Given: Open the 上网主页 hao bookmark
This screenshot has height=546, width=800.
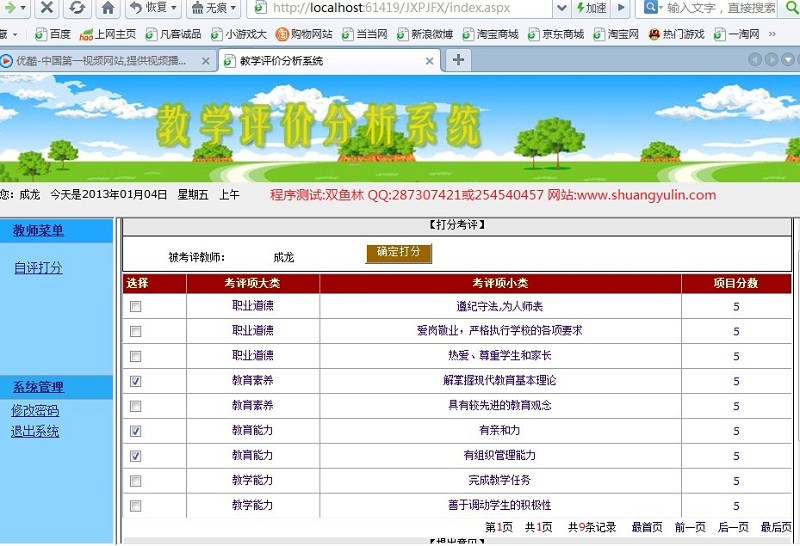Looking at the screenshot, I should point(108,34).
